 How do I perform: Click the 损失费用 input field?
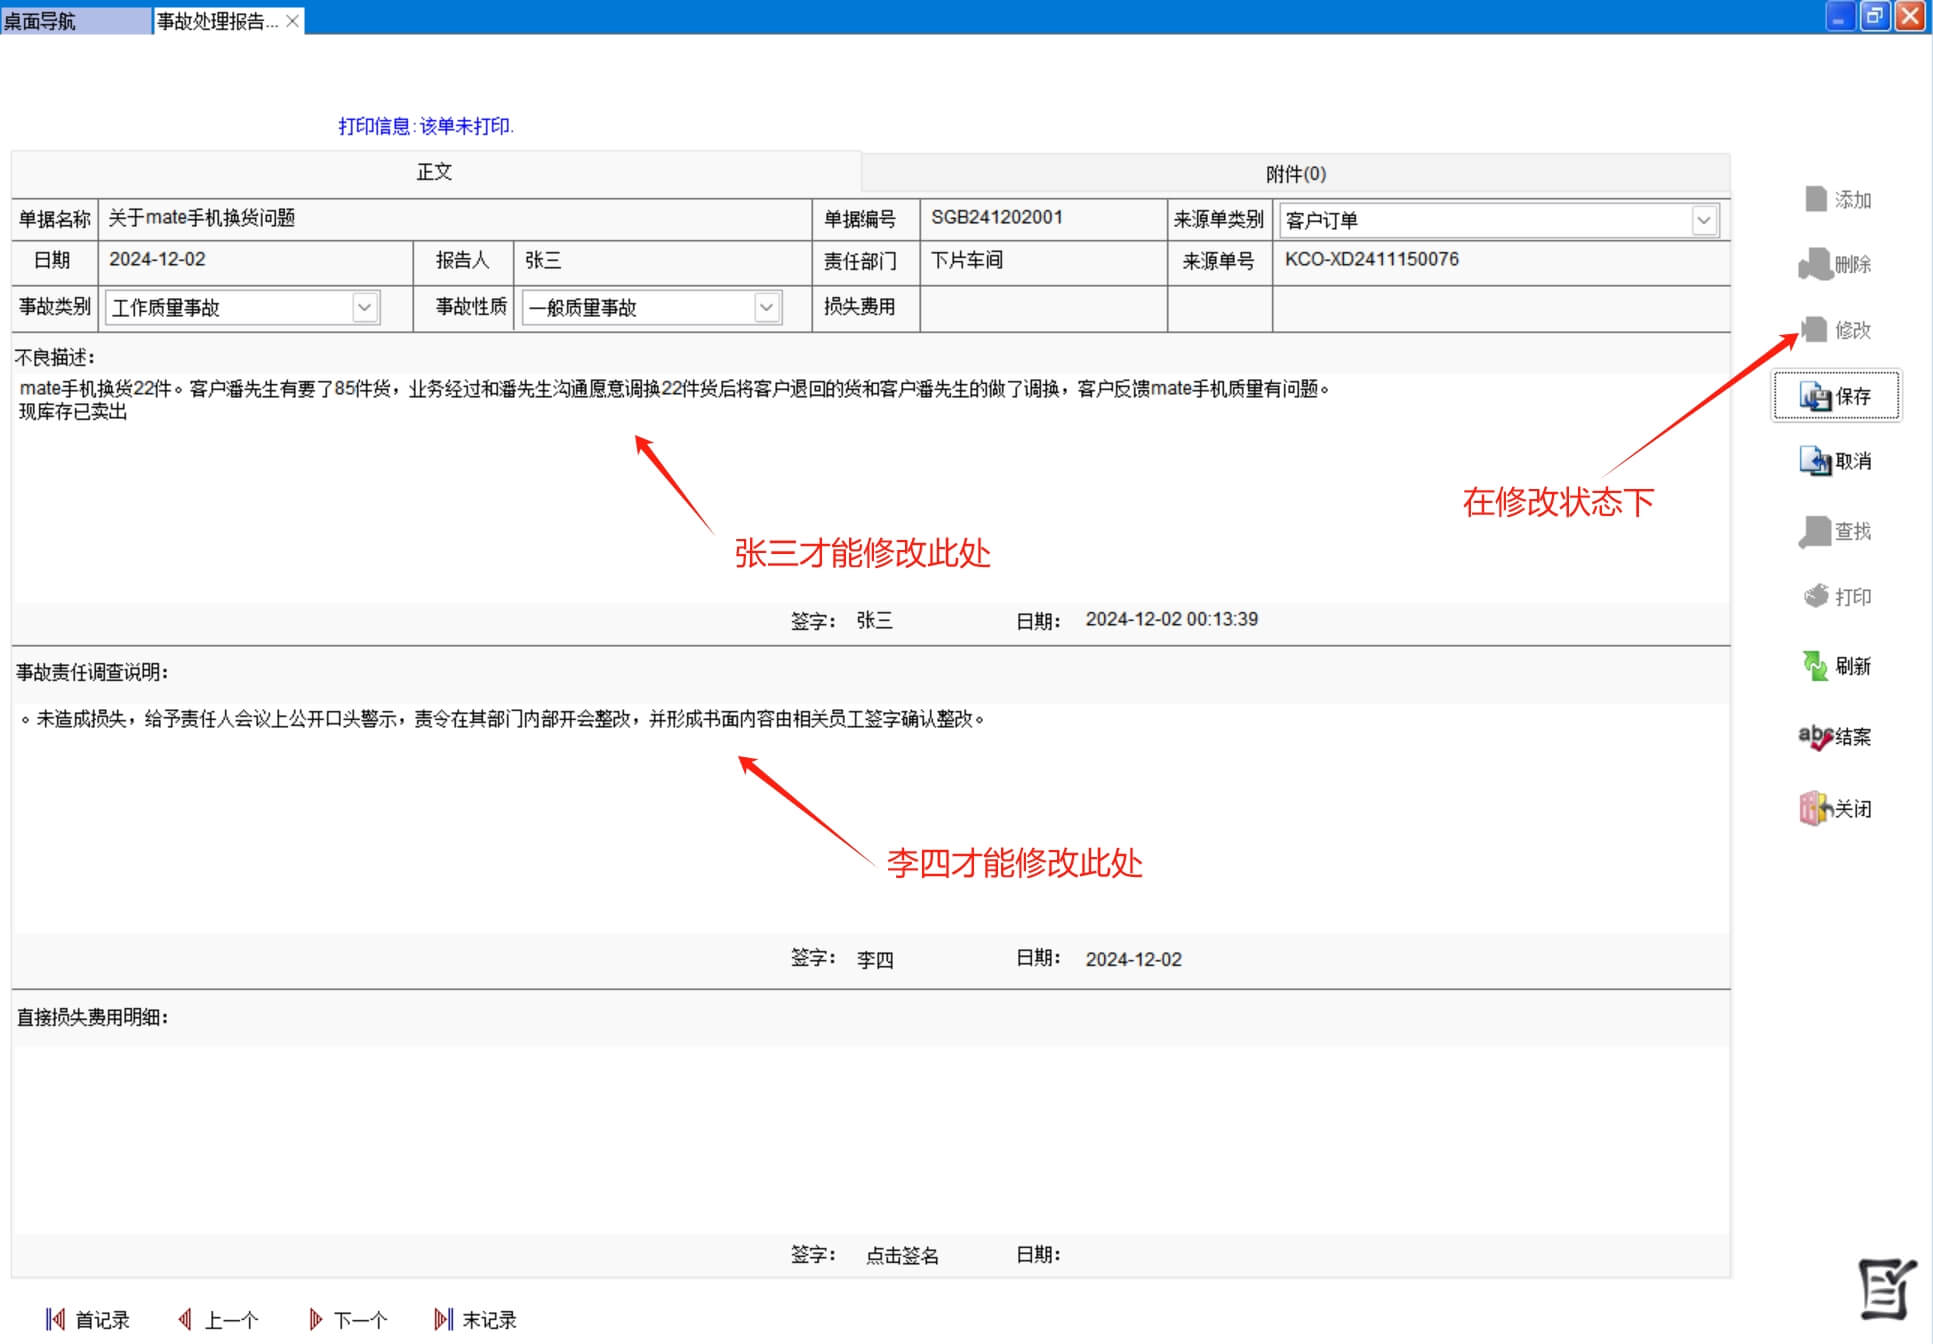[1042, 308]
